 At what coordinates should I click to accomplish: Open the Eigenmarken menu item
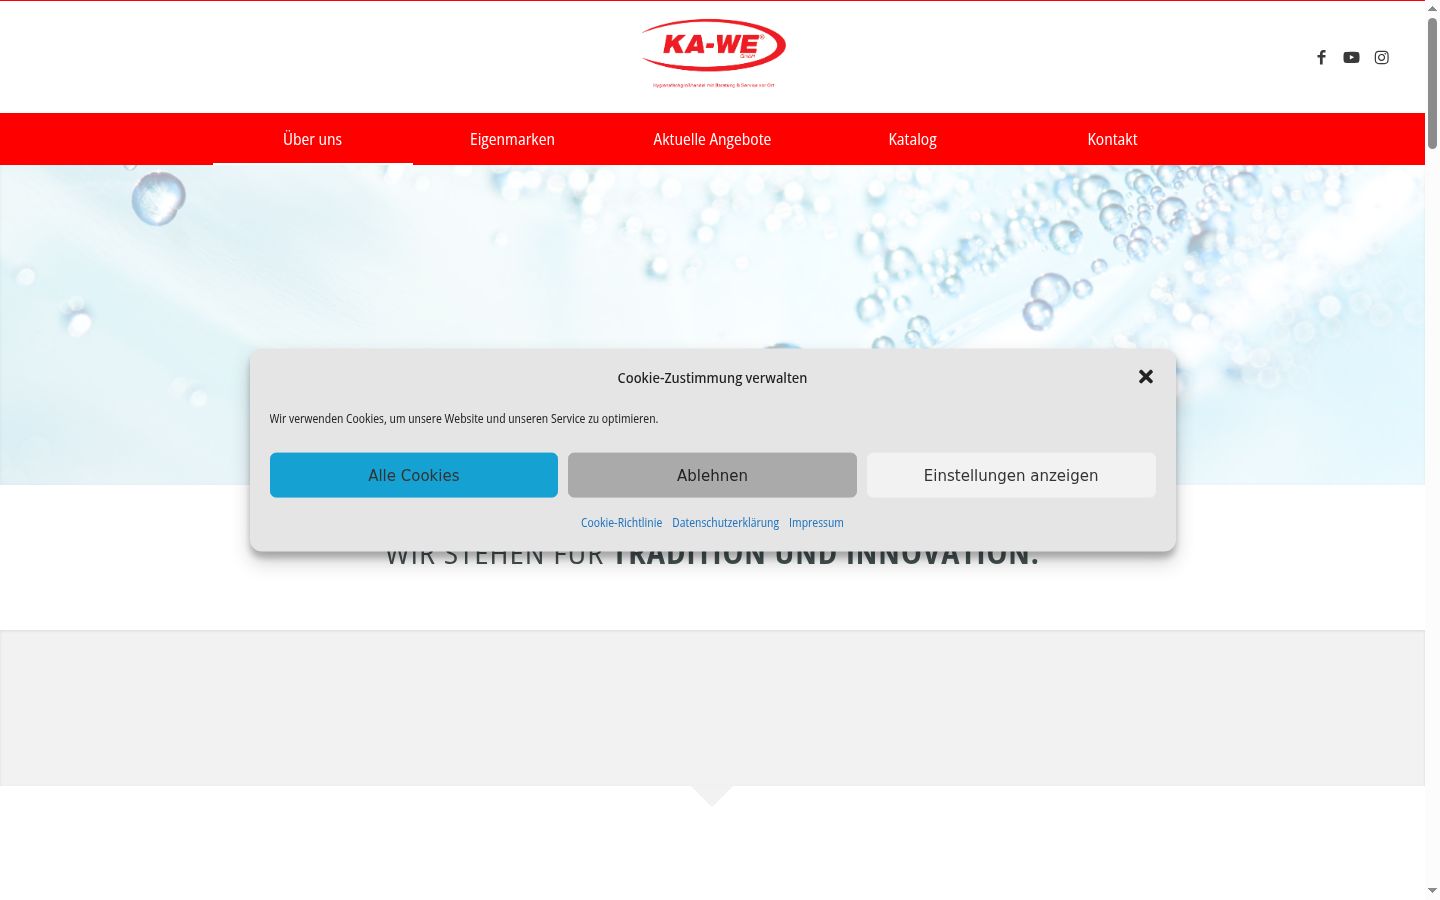(x=512, y=139)
